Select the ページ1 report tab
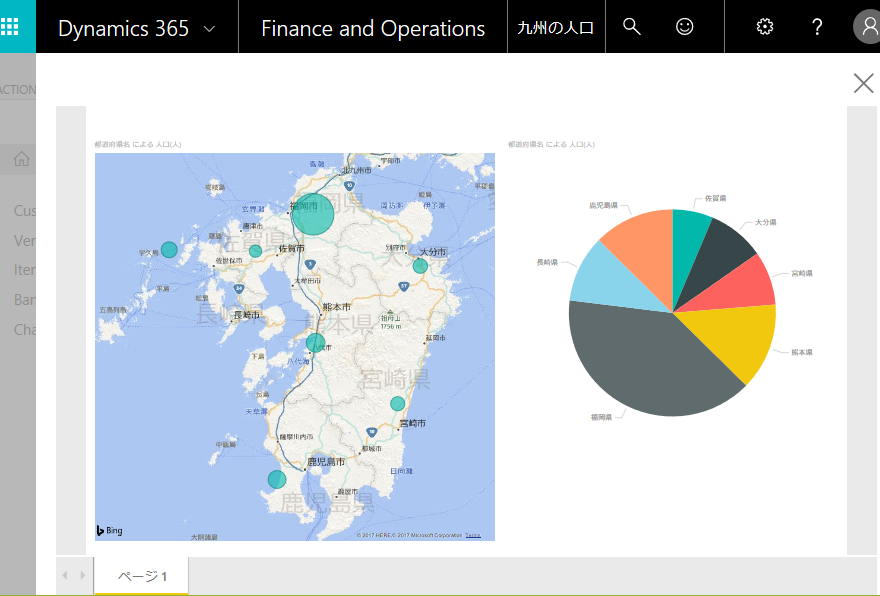 point(142,576)
